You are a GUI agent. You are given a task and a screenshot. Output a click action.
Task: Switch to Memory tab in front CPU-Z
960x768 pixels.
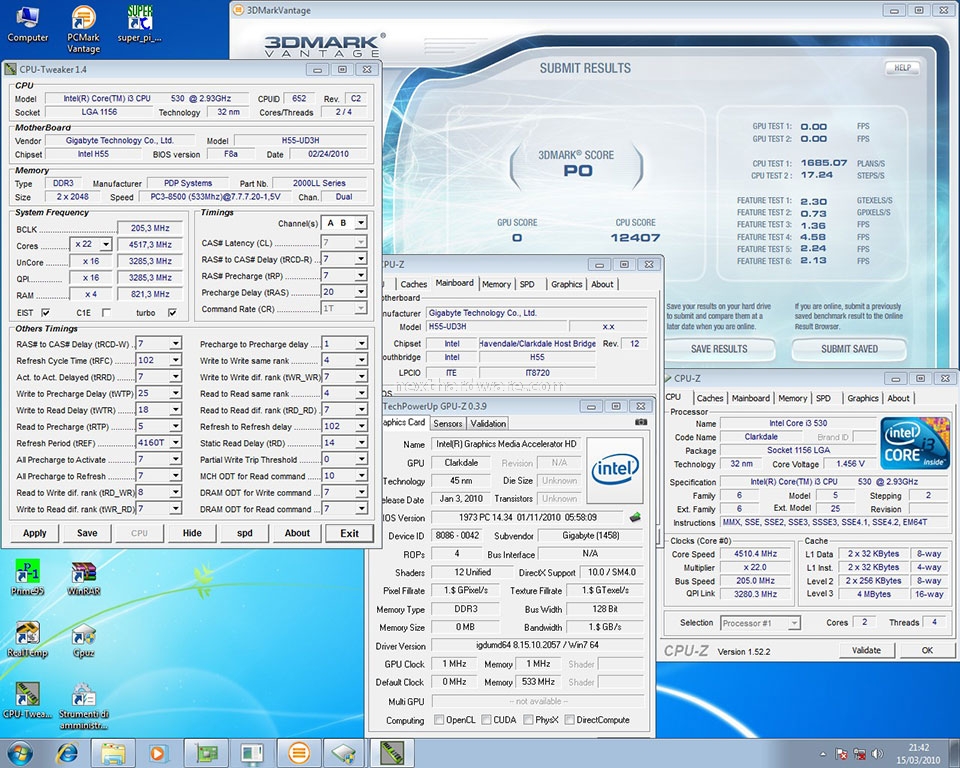coord(792,398)
